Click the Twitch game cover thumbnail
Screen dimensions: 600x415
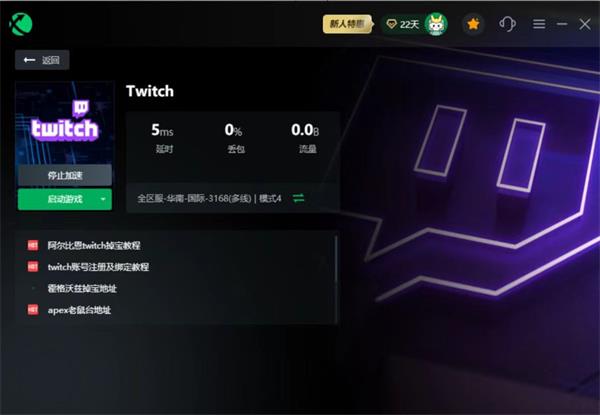point(65,123)
